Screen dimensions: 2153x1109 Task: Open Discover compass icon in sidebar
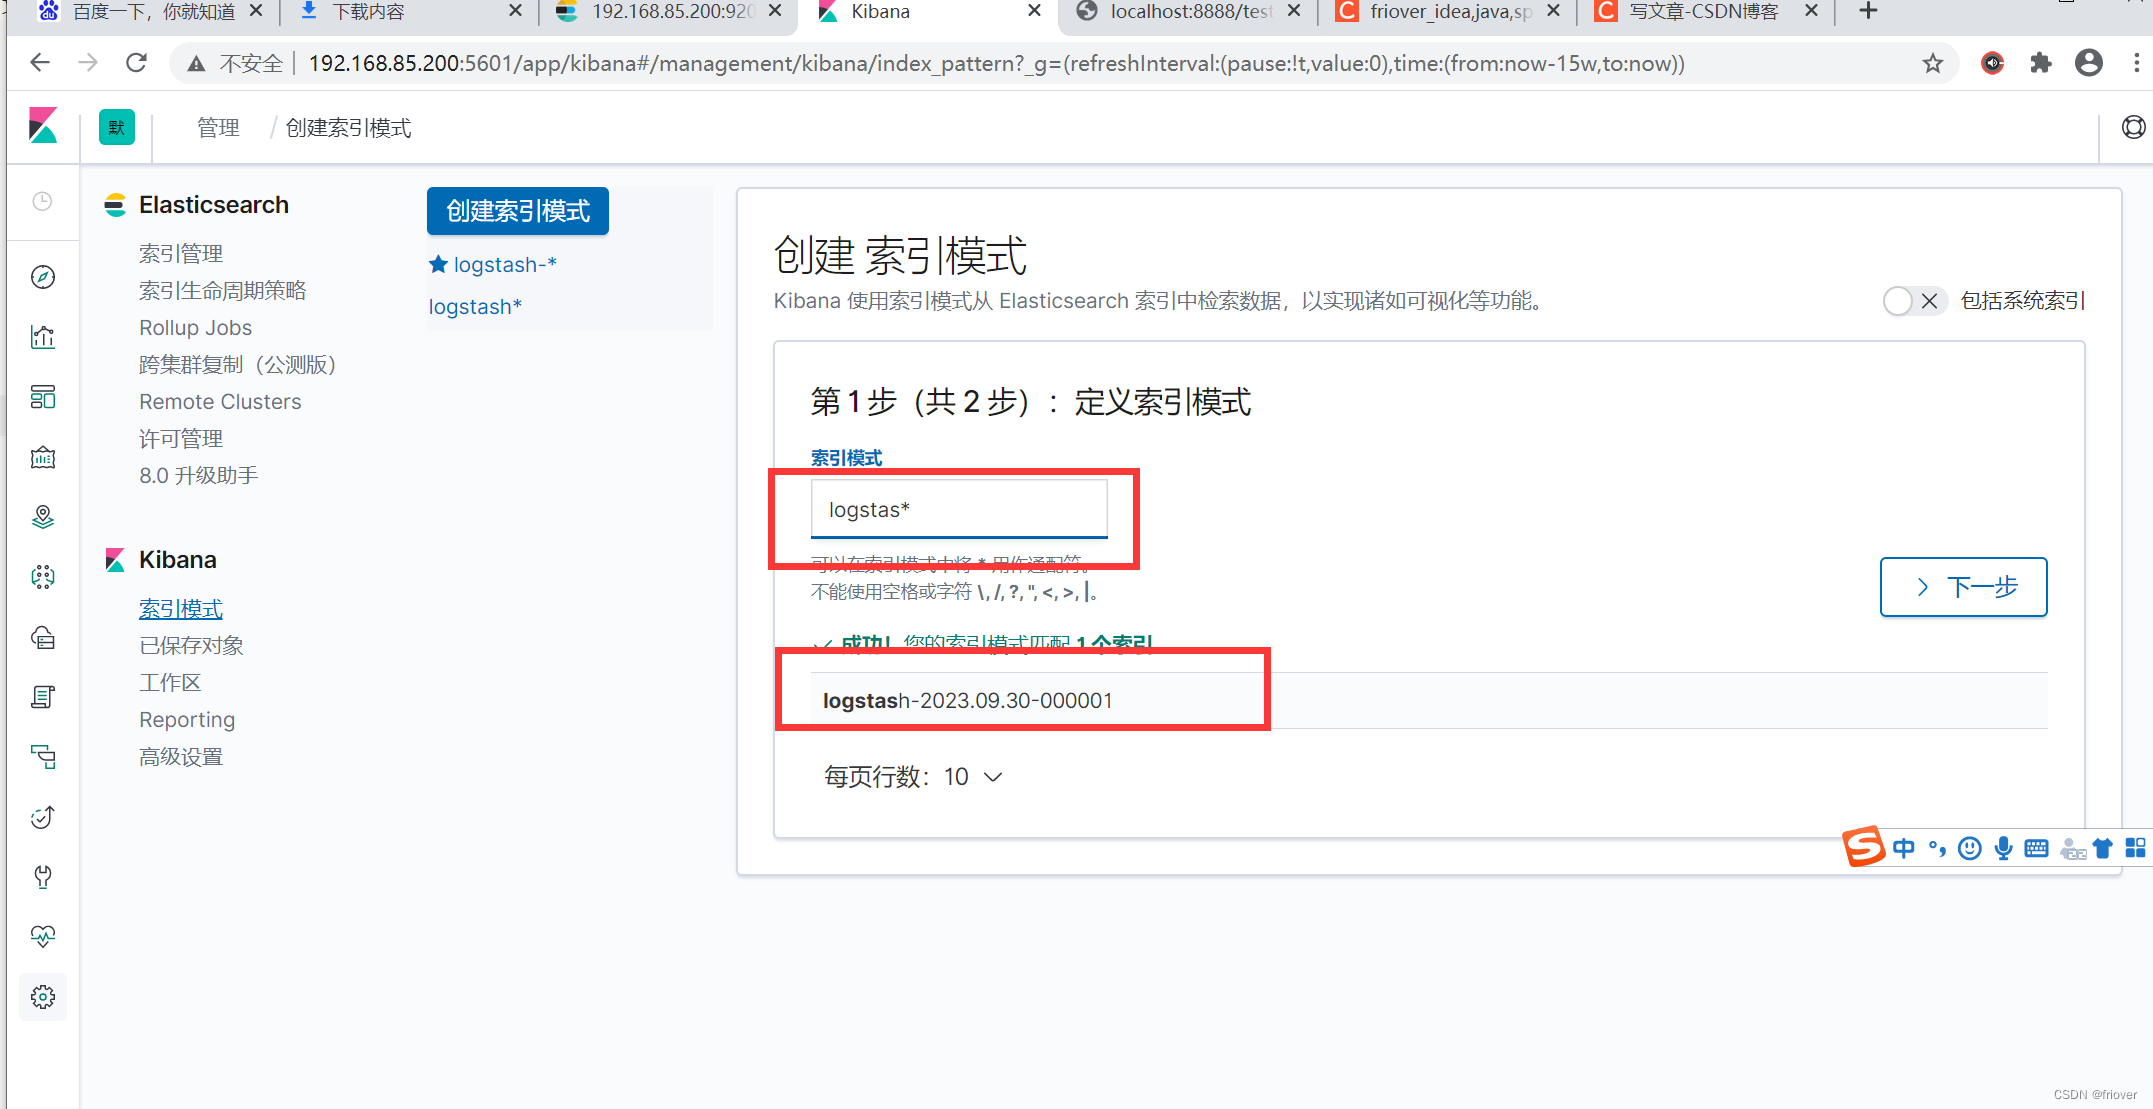(43, 277)
